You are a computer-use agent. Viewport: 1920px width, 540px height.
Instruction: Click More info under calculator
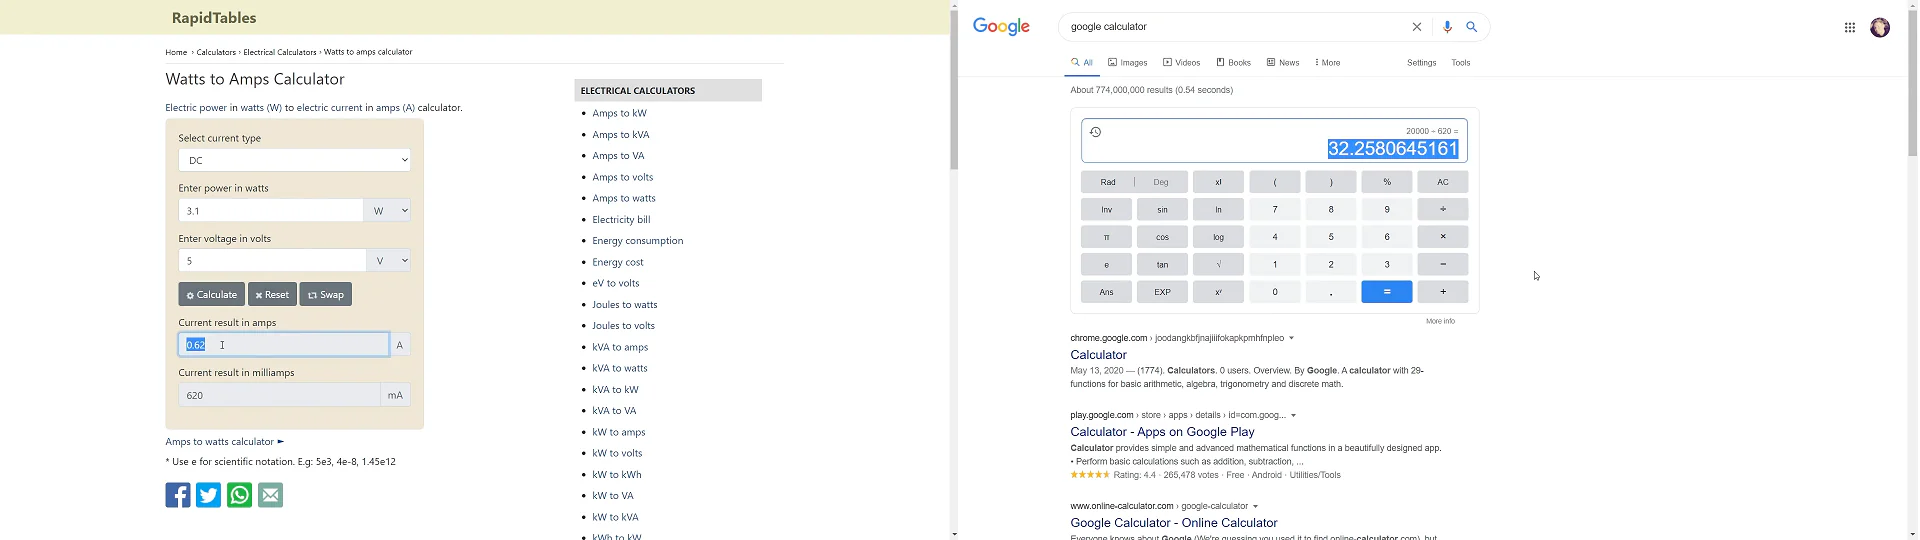click(1440, 321)
